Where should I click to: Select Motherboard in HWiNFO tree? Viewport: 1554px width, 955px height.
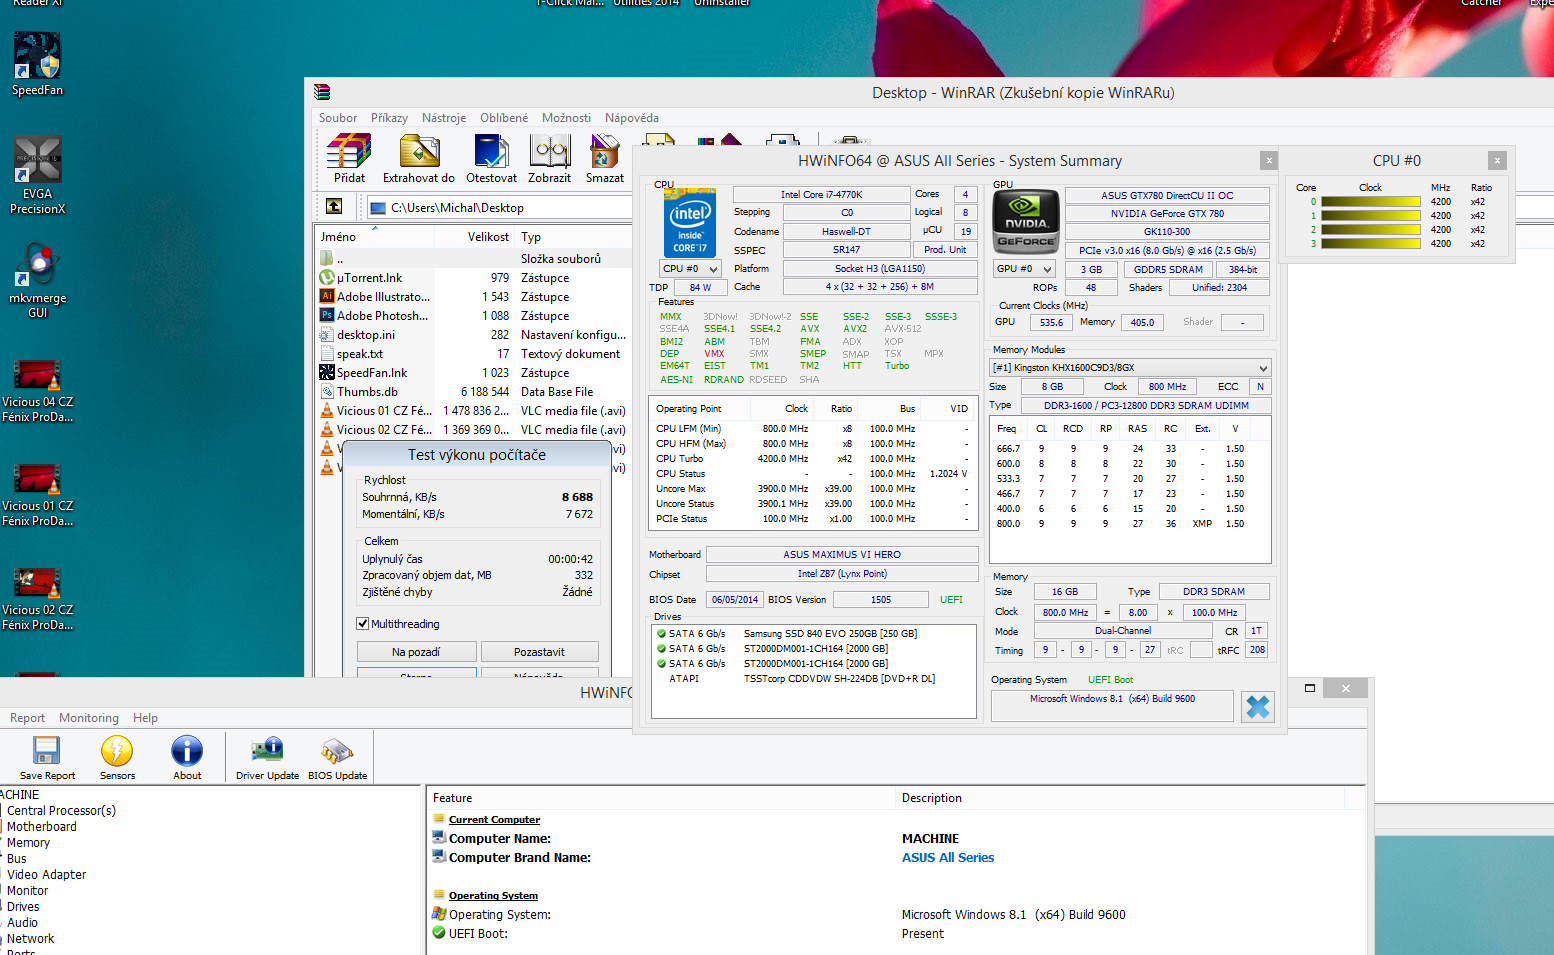42,827
